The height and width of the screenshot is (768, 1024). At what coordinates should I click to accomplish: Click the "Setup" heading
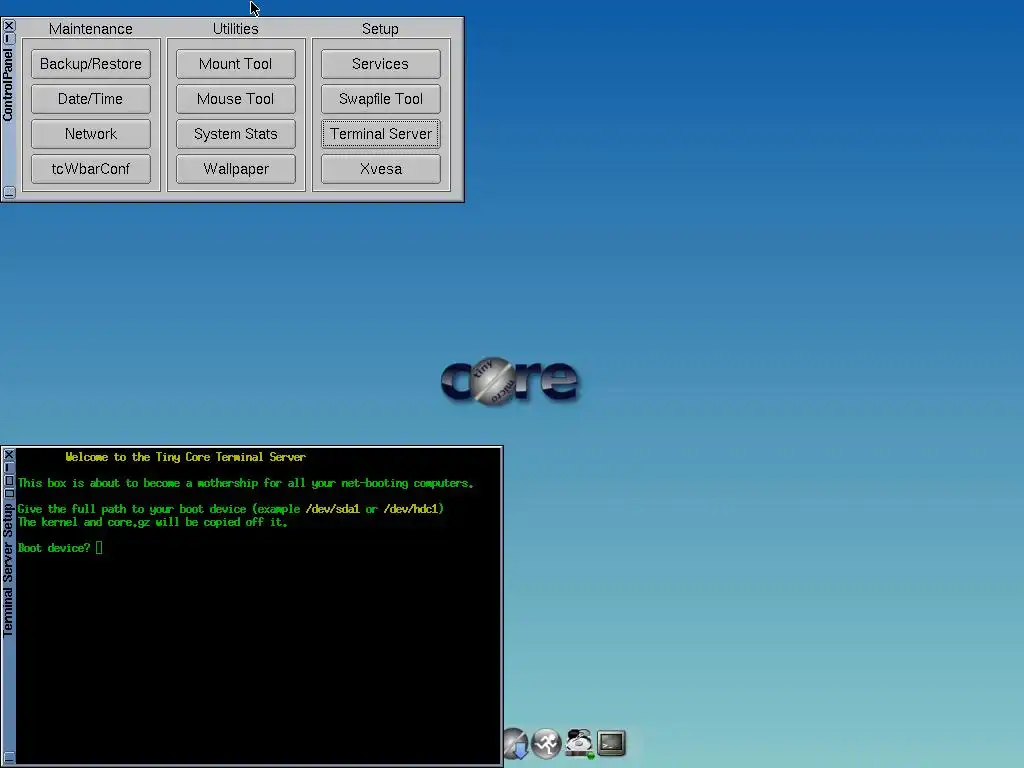(x=380, y=29)
